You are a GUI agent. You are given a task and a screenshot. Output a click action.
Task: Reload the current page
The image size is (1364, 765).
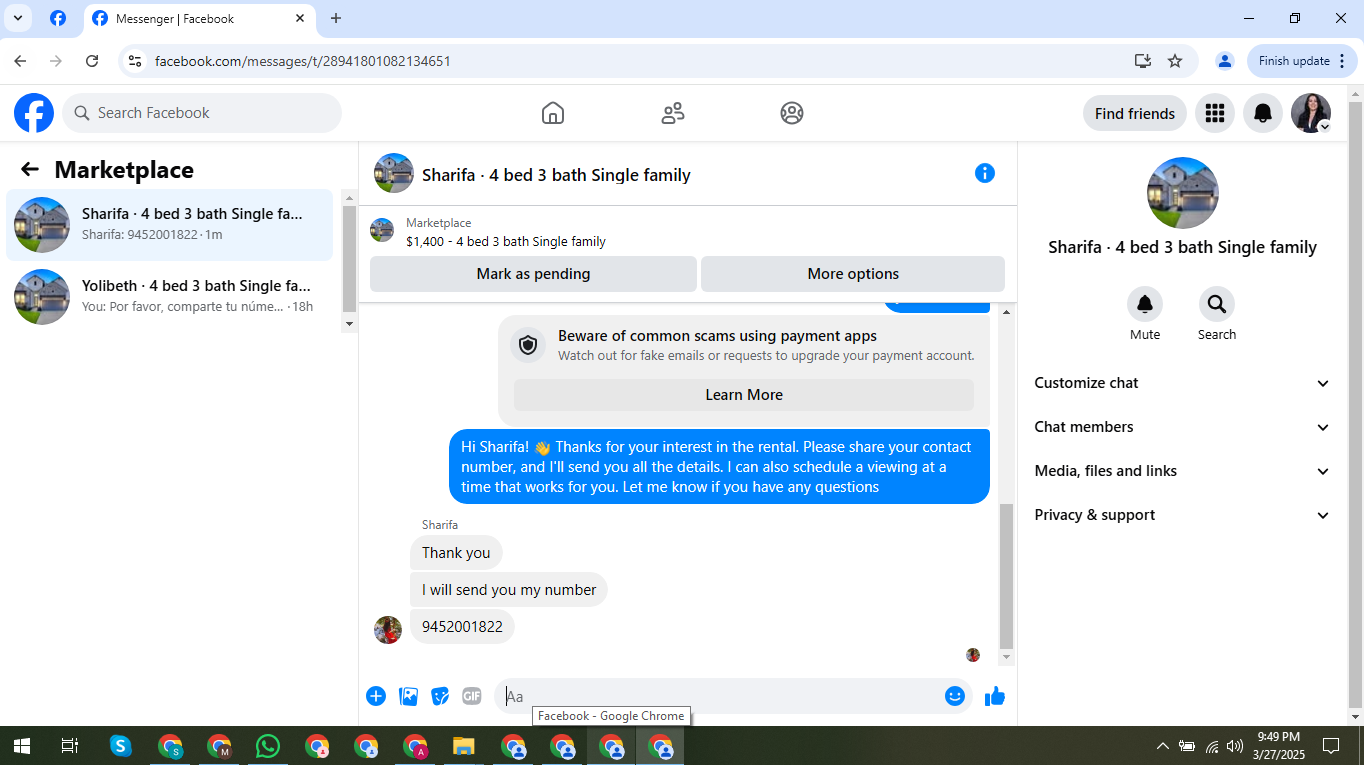tap(92, 61)
